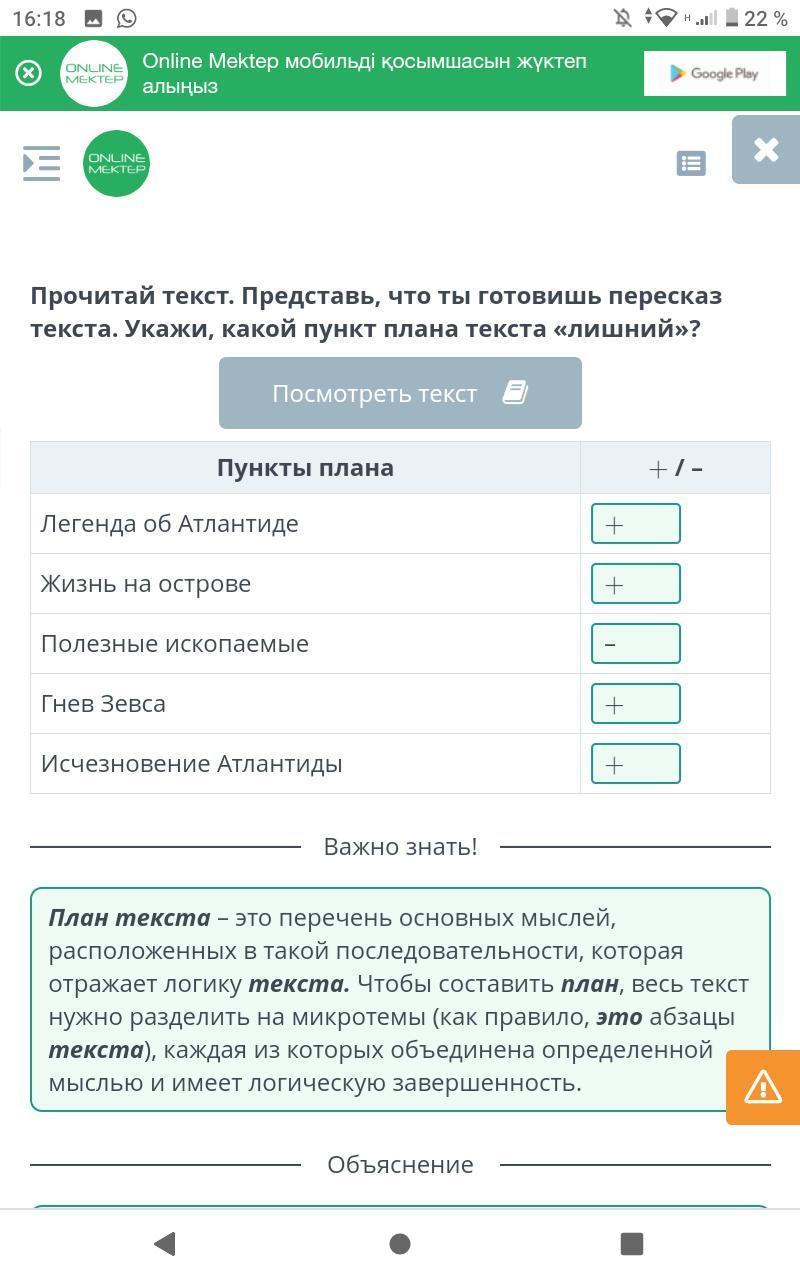Toggle the plus/minus box for Исчезновение Атлантиды
This screenshot has height=1280, width=800.
[x=636, y=764]
